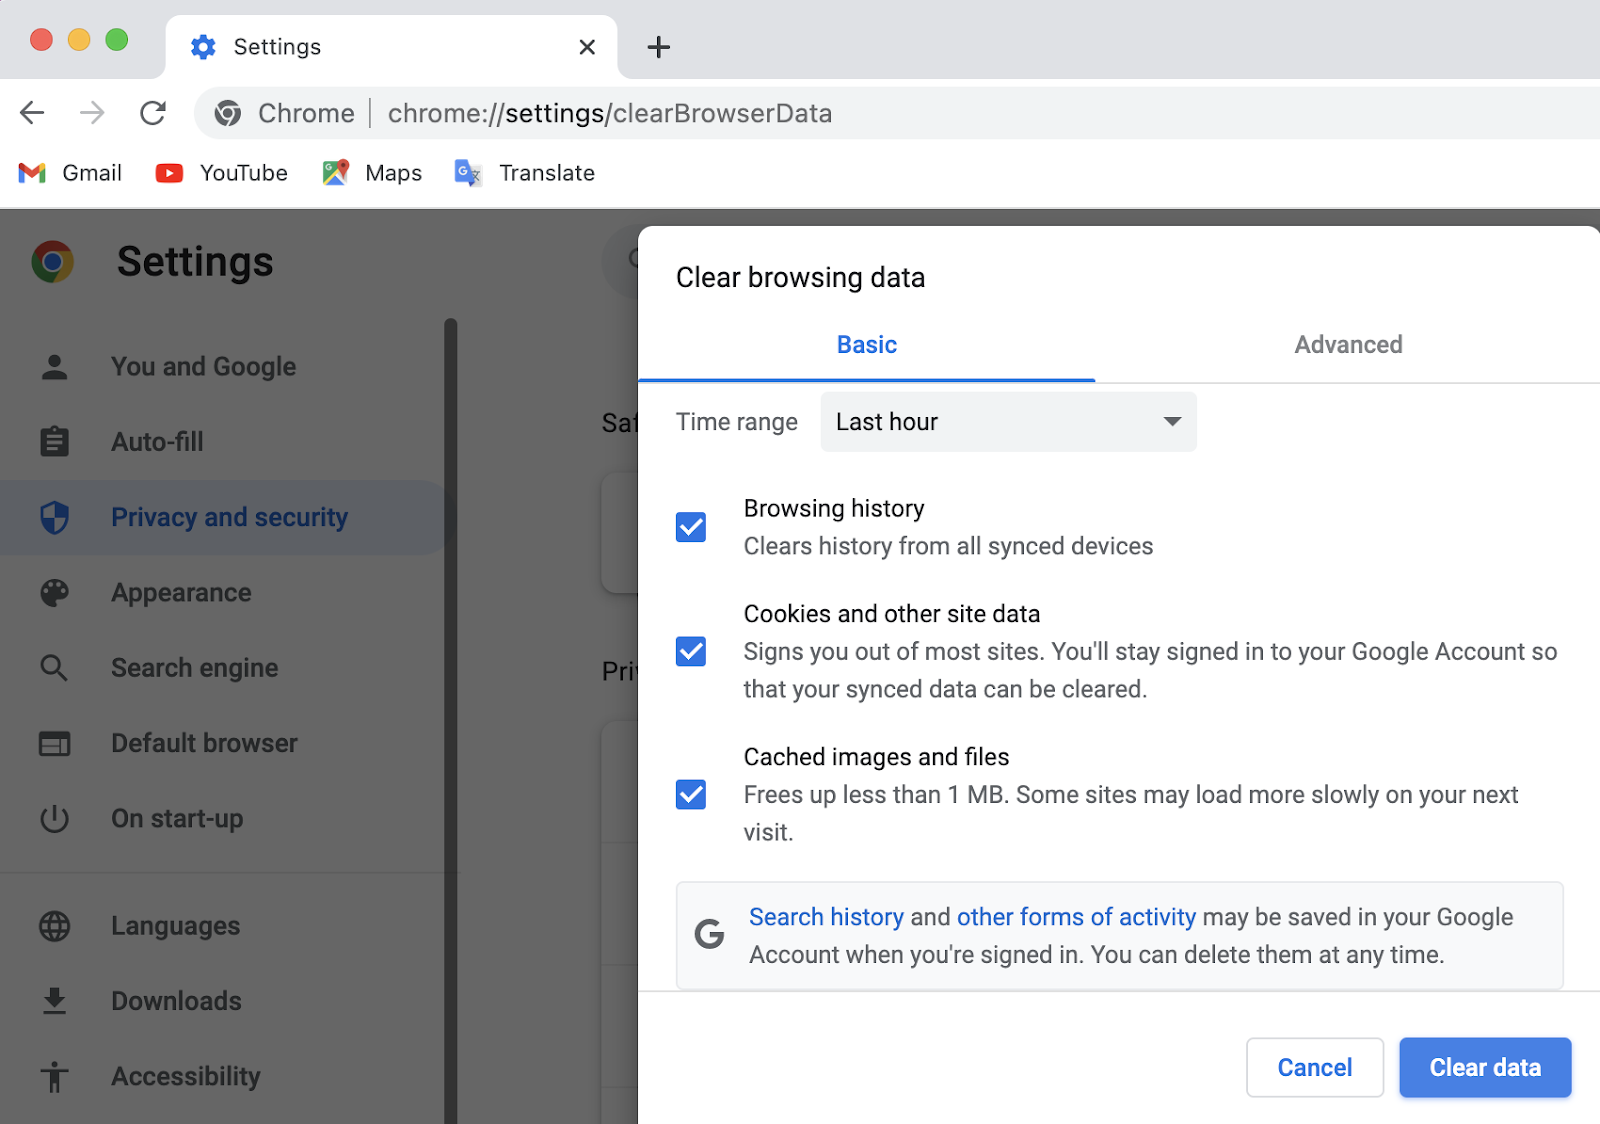Click the Chrome logo beside Settings heading

pyautogui.click(x=53, y=262)
